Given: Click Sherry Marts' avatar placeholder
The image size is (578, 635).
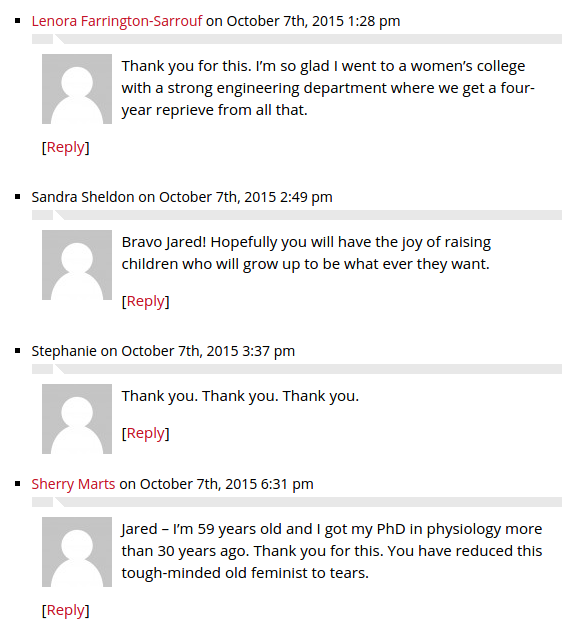Looking at the screenshot, I should (77, 552).
